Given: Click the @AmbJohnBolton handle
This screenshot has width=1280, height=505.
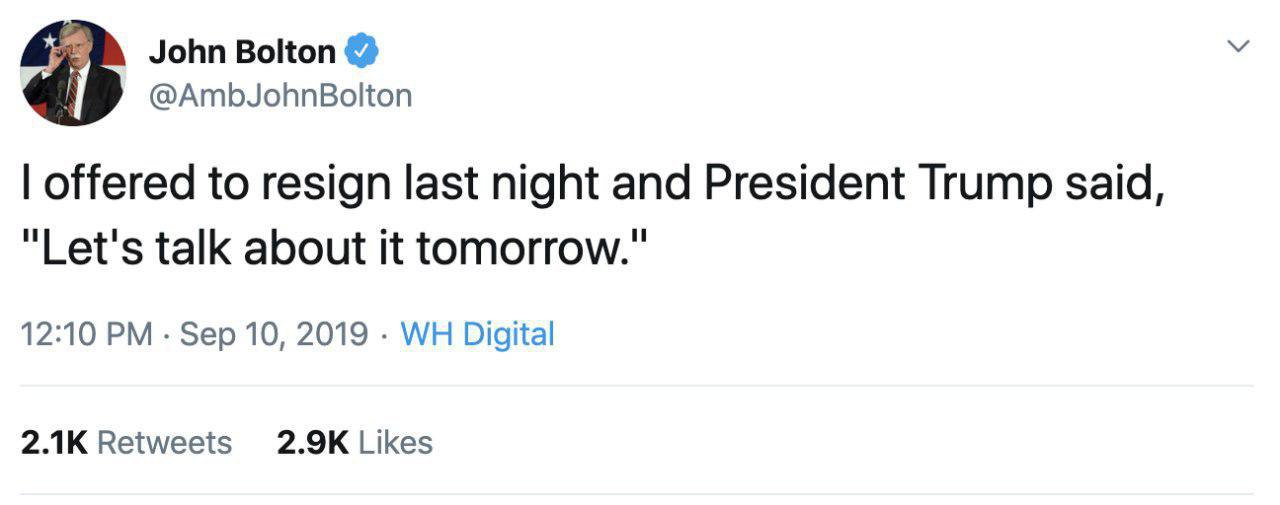Looking at the screenshot, I should (280, 95).
